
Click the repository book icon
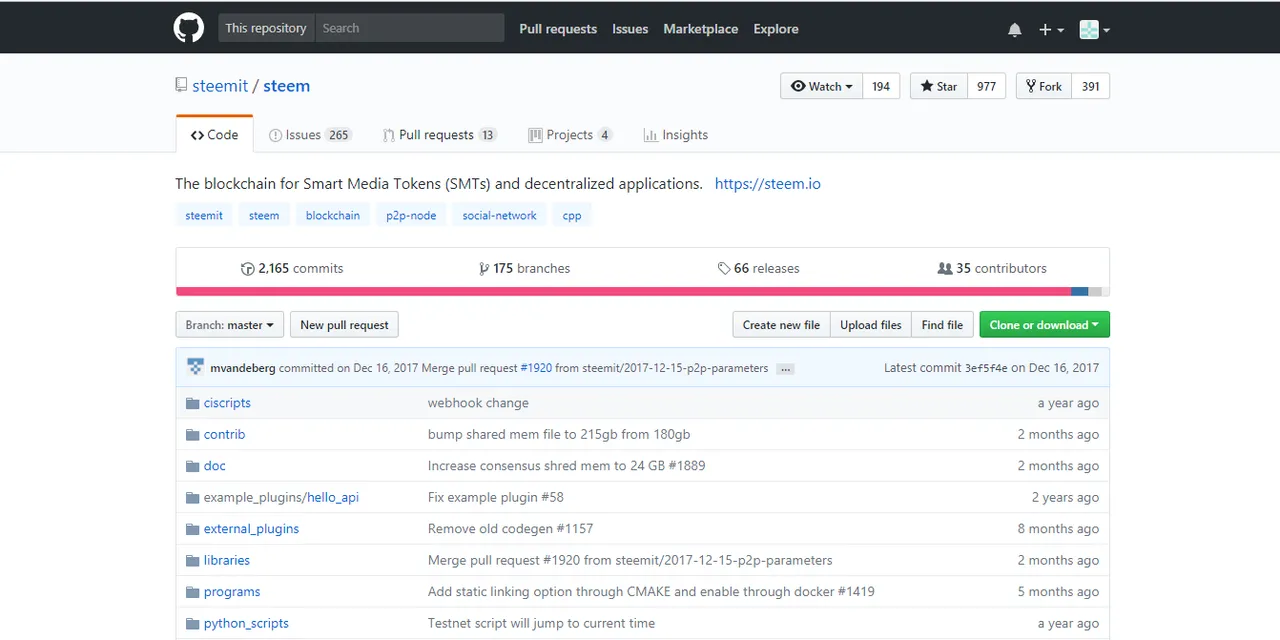[181, 86]
